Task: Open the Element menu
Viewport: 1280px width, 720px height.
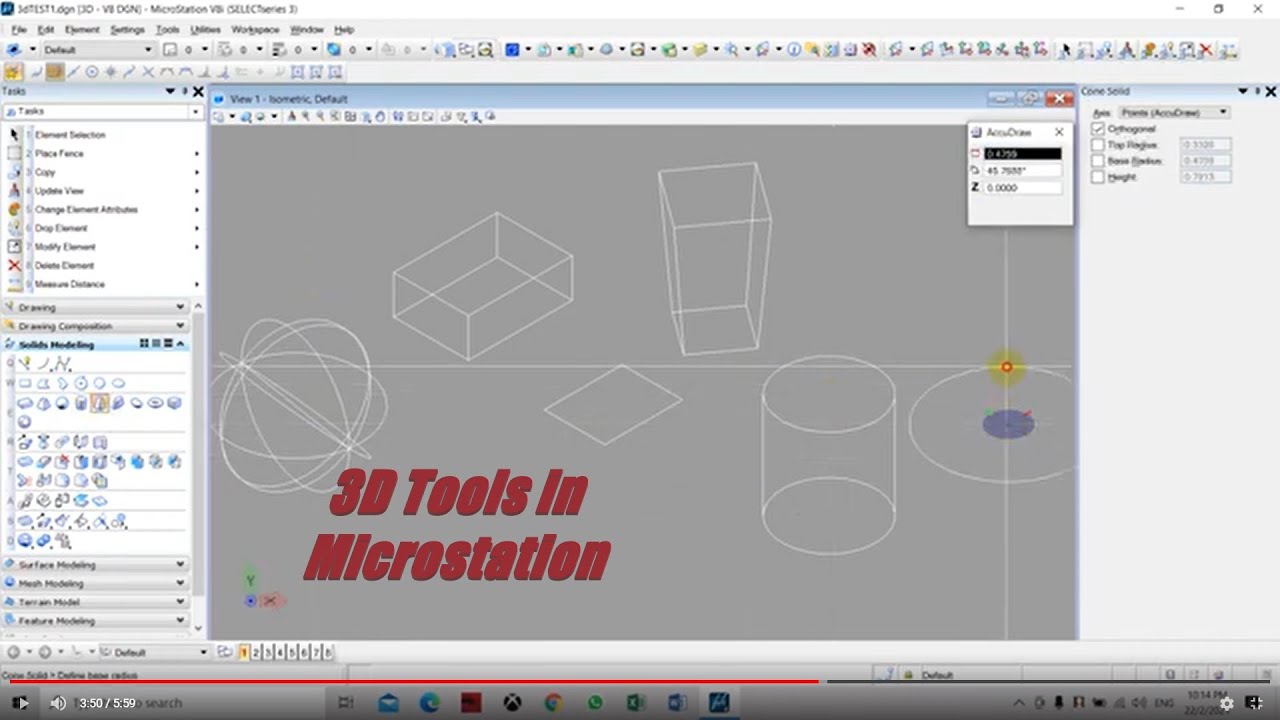Action: (82, 30)
